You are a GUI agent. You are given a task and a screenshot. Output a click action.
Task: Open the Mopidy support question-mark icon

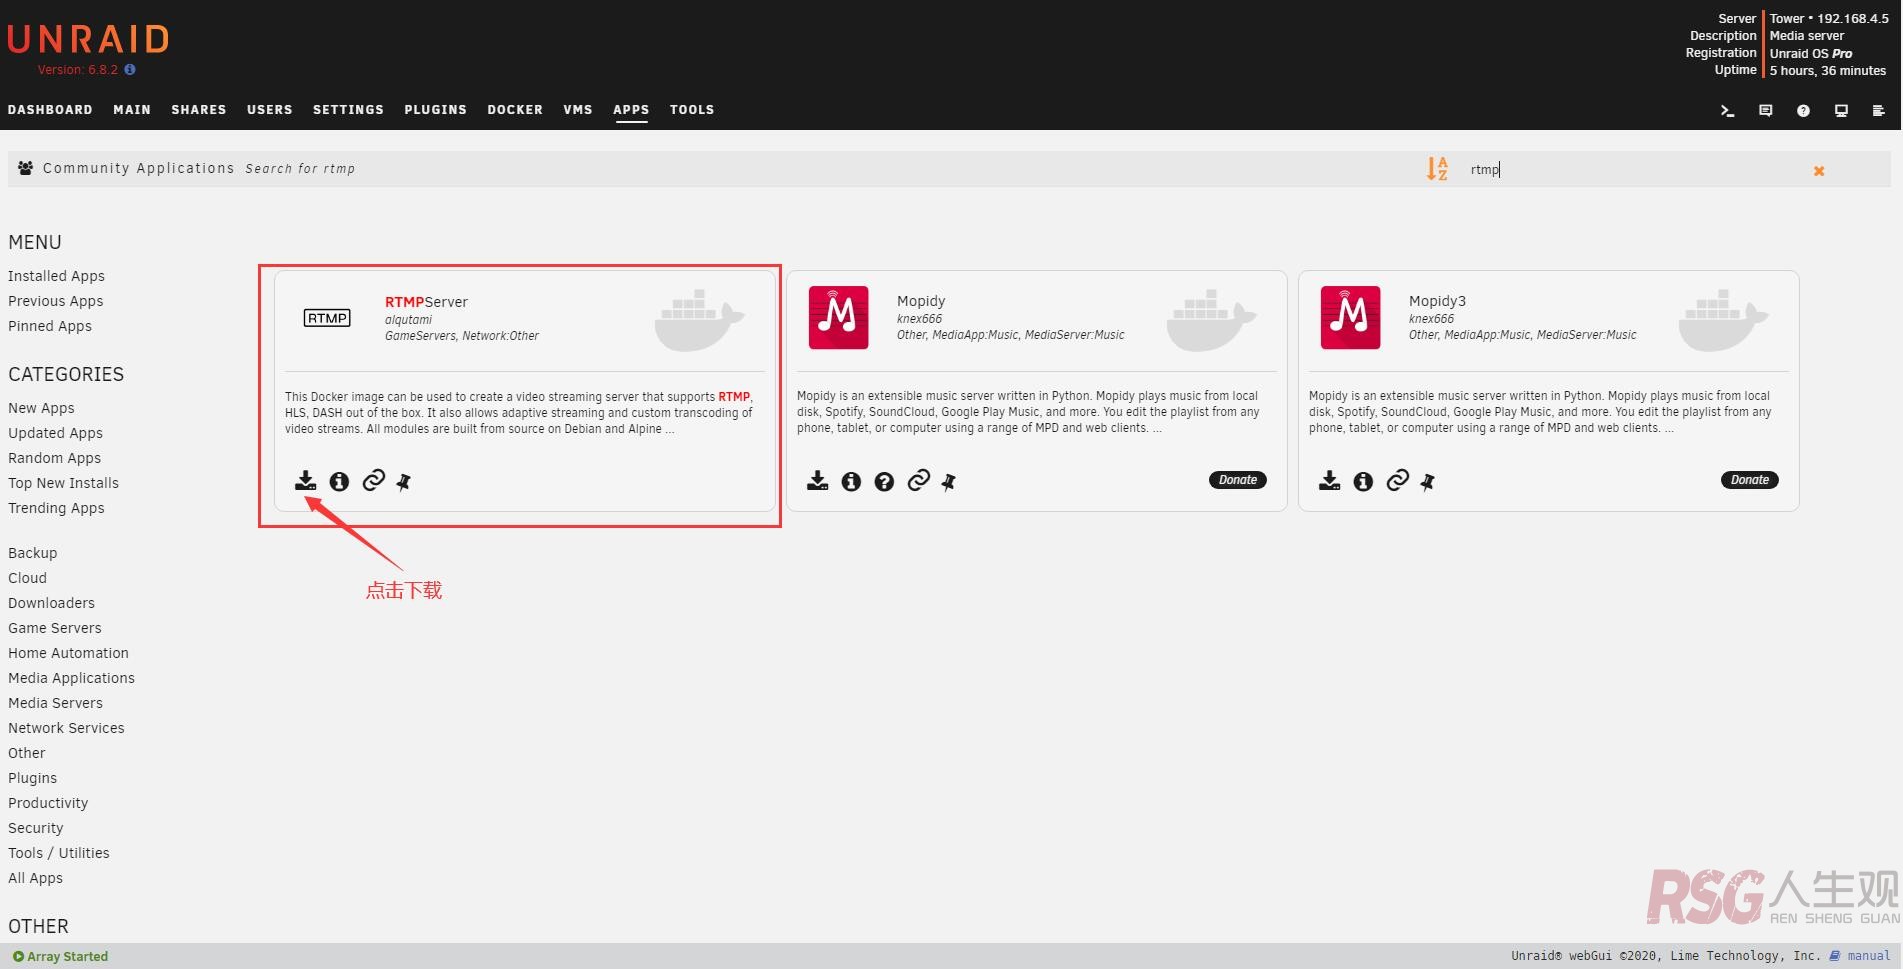(x=884, y=482)
